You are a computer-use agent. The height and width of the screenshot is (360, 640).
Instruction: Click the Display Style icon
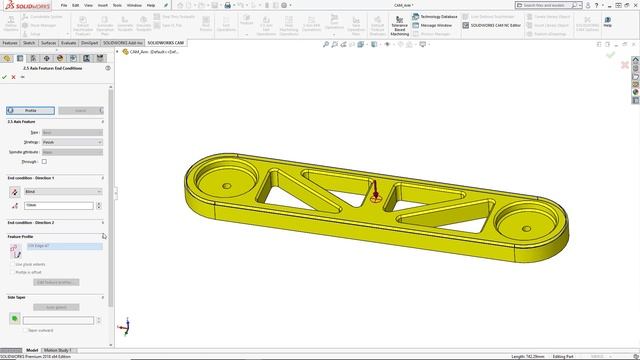(374, 44)
